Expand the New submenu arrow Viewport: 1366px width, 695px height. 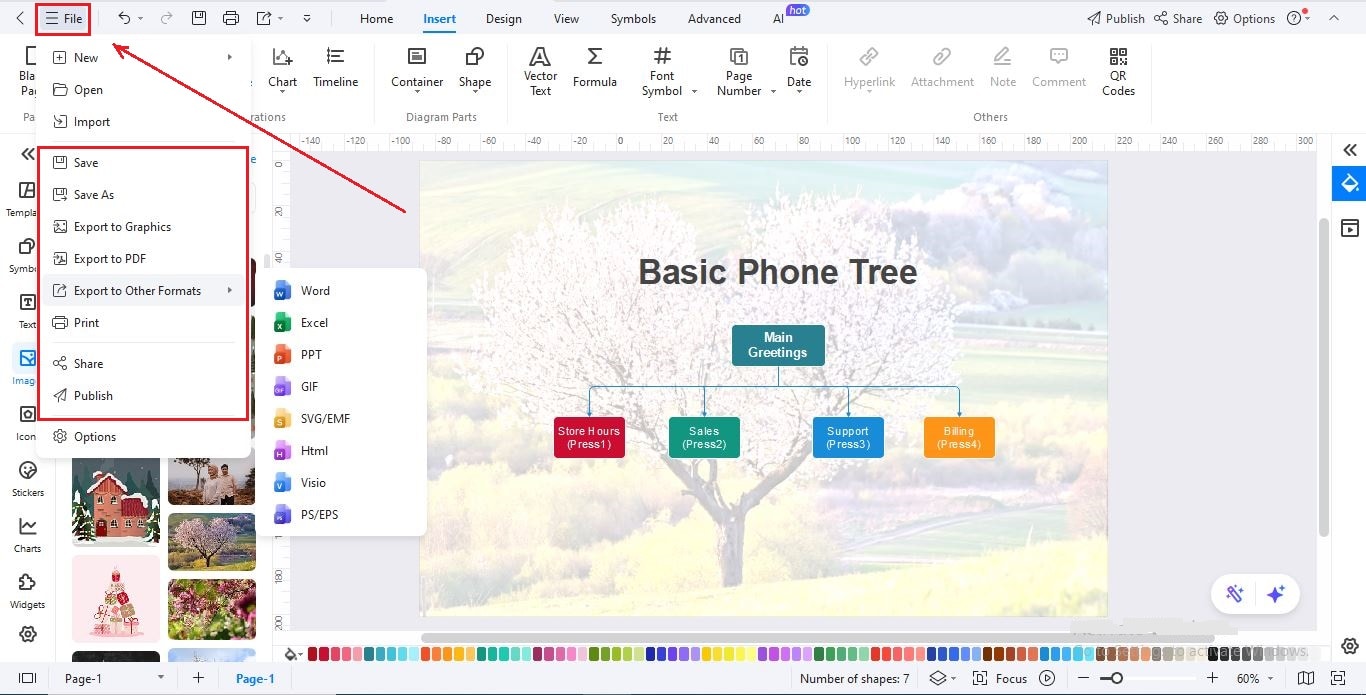[x=230, y=57]
